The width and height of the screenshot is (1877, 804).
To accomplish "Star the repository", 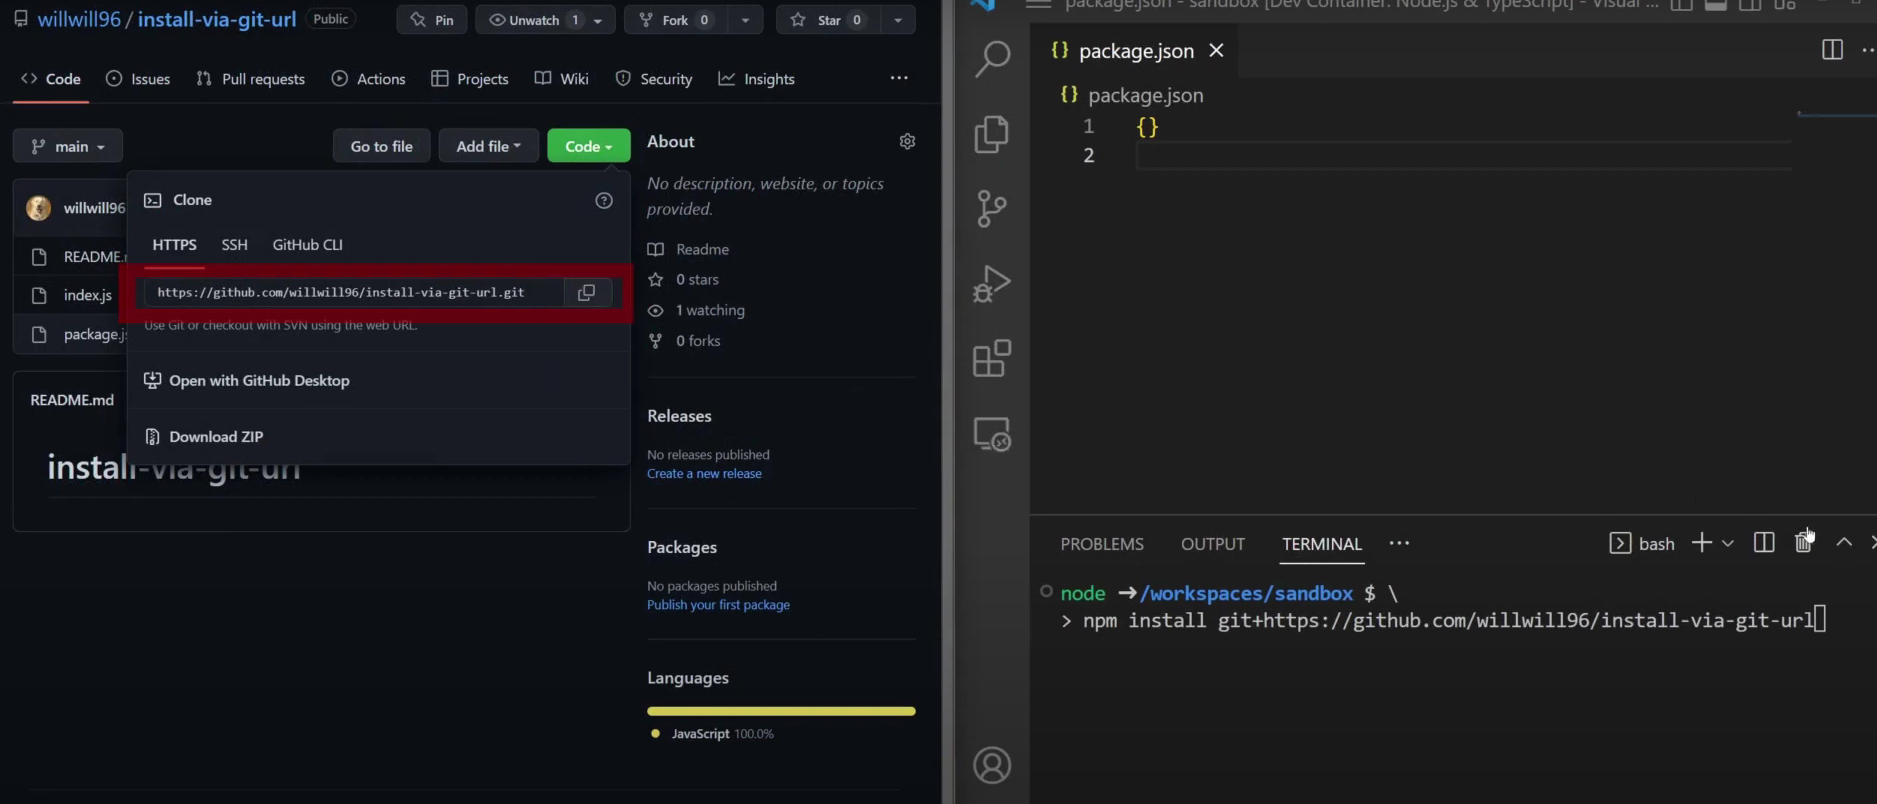I will coord(828,20).
